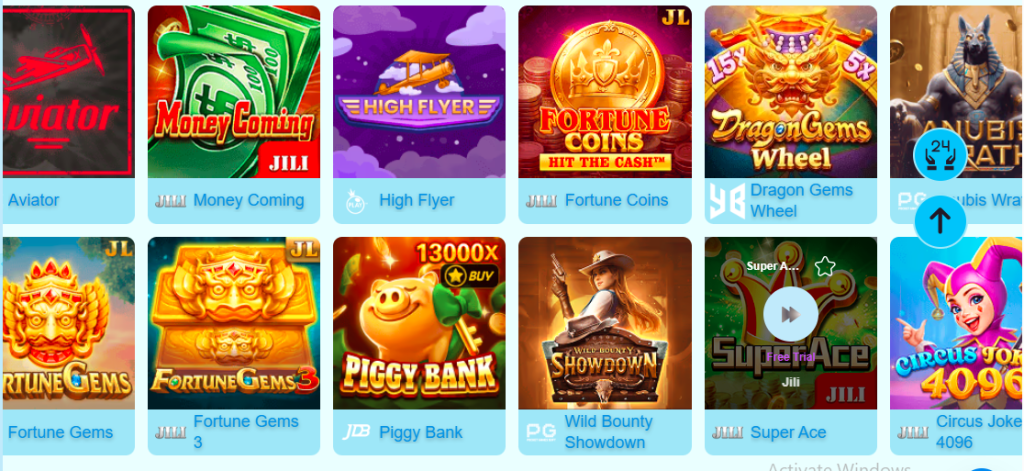Click the back-to-top arrow button
Image resolution: width=1024 pixels, height=471 pixels.
[x=940, y=221]
